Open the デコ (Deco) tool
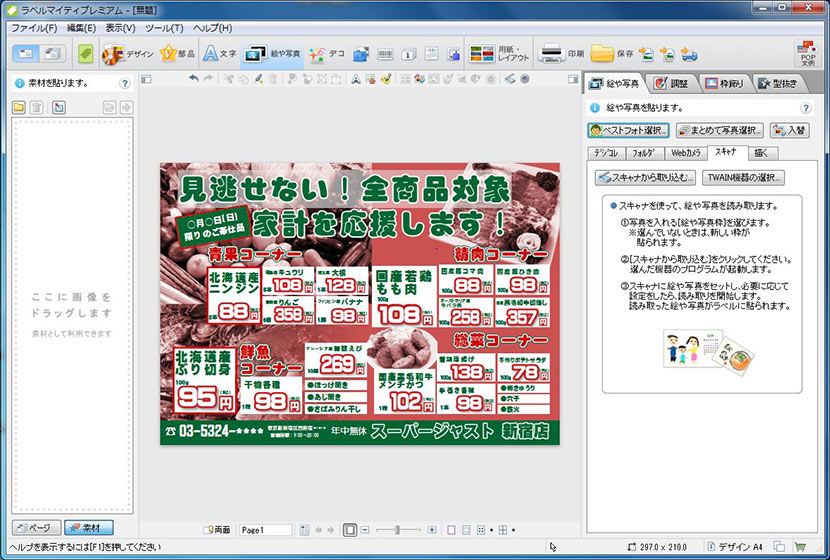 point(328,53)
